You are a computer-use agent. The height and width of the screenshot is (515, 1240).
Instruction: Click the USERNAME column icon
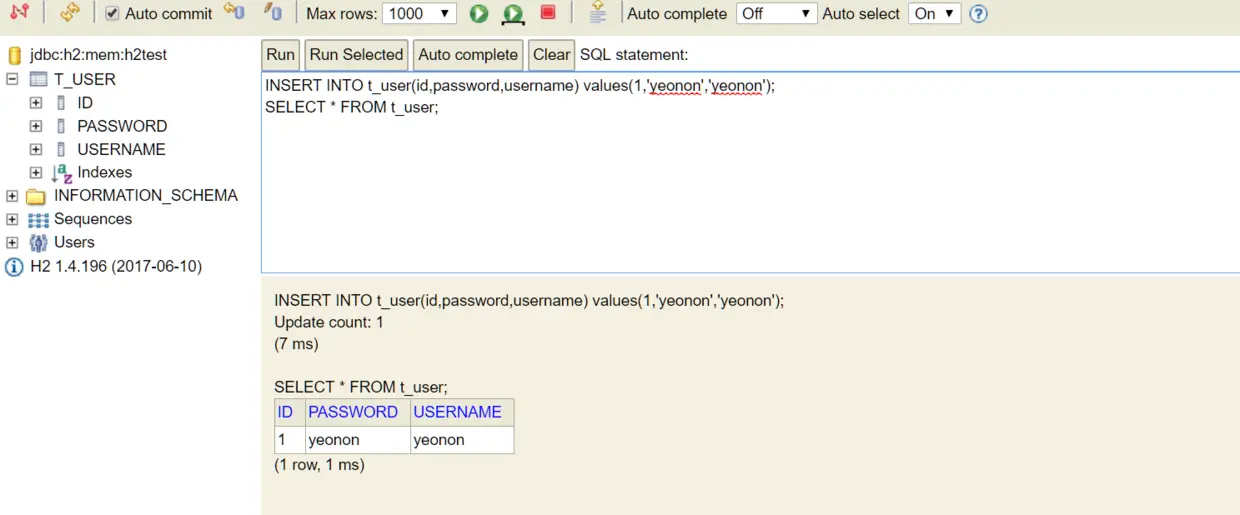coord(61,149)
